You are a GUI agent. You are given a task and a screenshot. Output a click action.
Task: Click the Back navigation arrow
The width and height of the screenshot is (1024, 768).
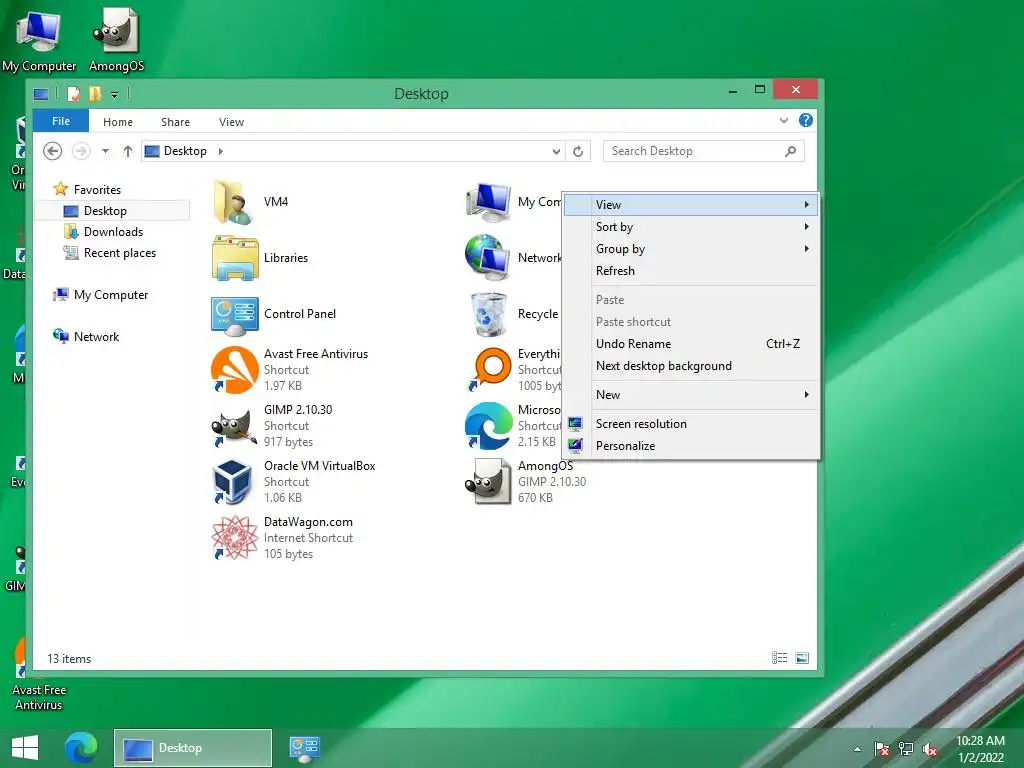pyautogui.click(x=52, y=152)
